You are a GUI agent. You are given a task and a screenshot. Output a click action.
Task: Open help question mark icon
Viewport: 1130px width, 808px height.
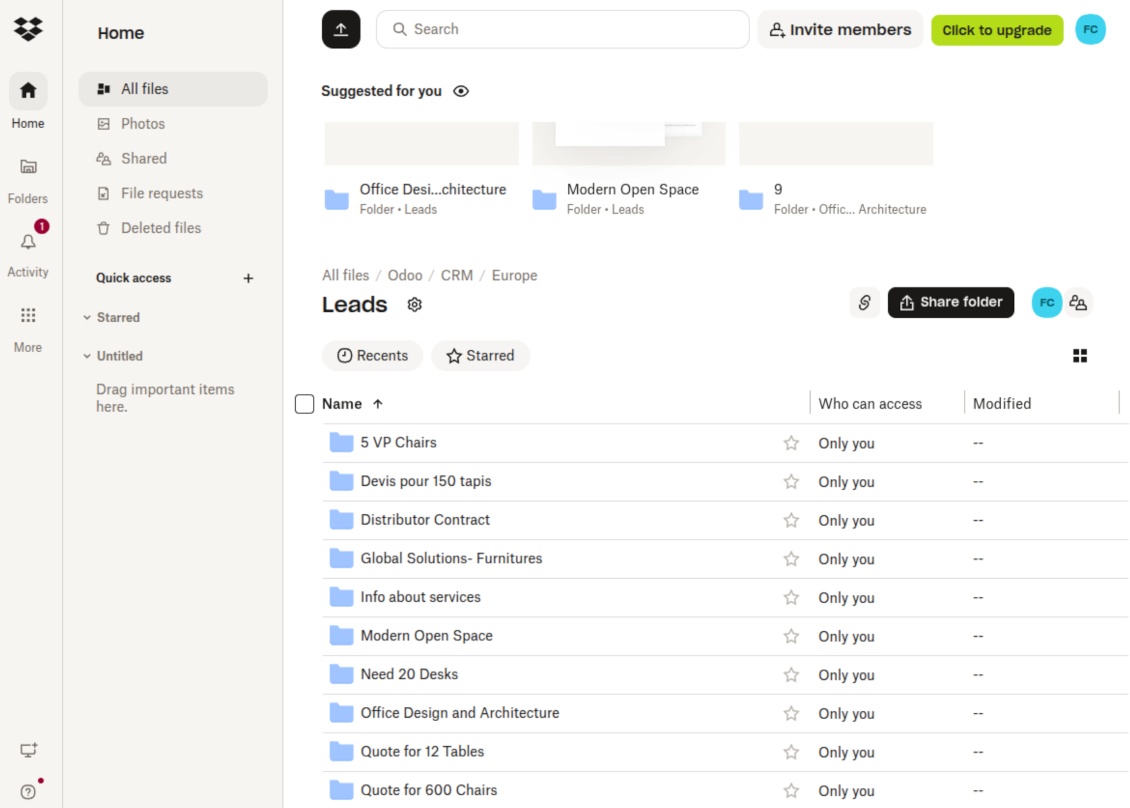click(x=28, y=791)
